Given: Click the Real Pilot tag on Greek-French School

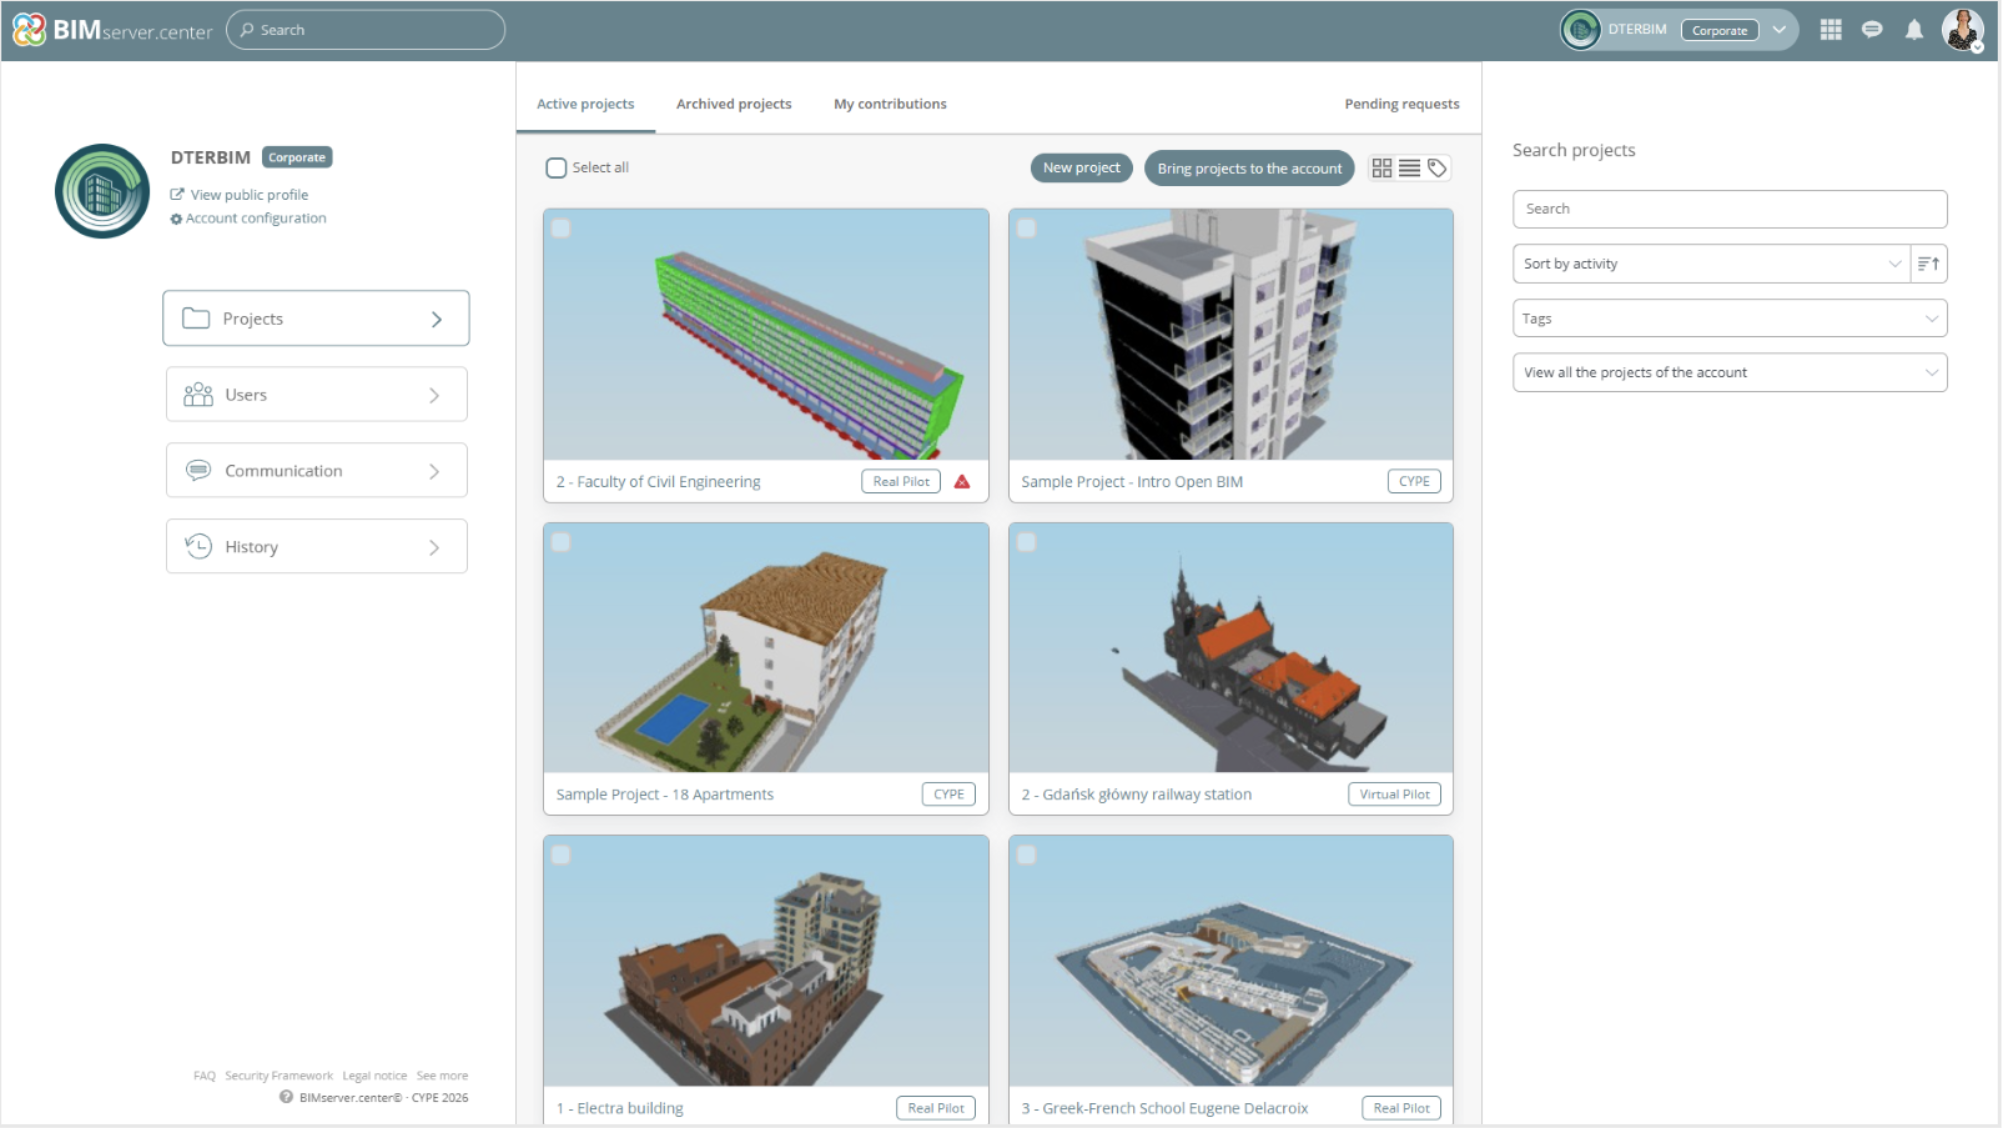Looking at the screenshot, I should pos(1401,1108).
